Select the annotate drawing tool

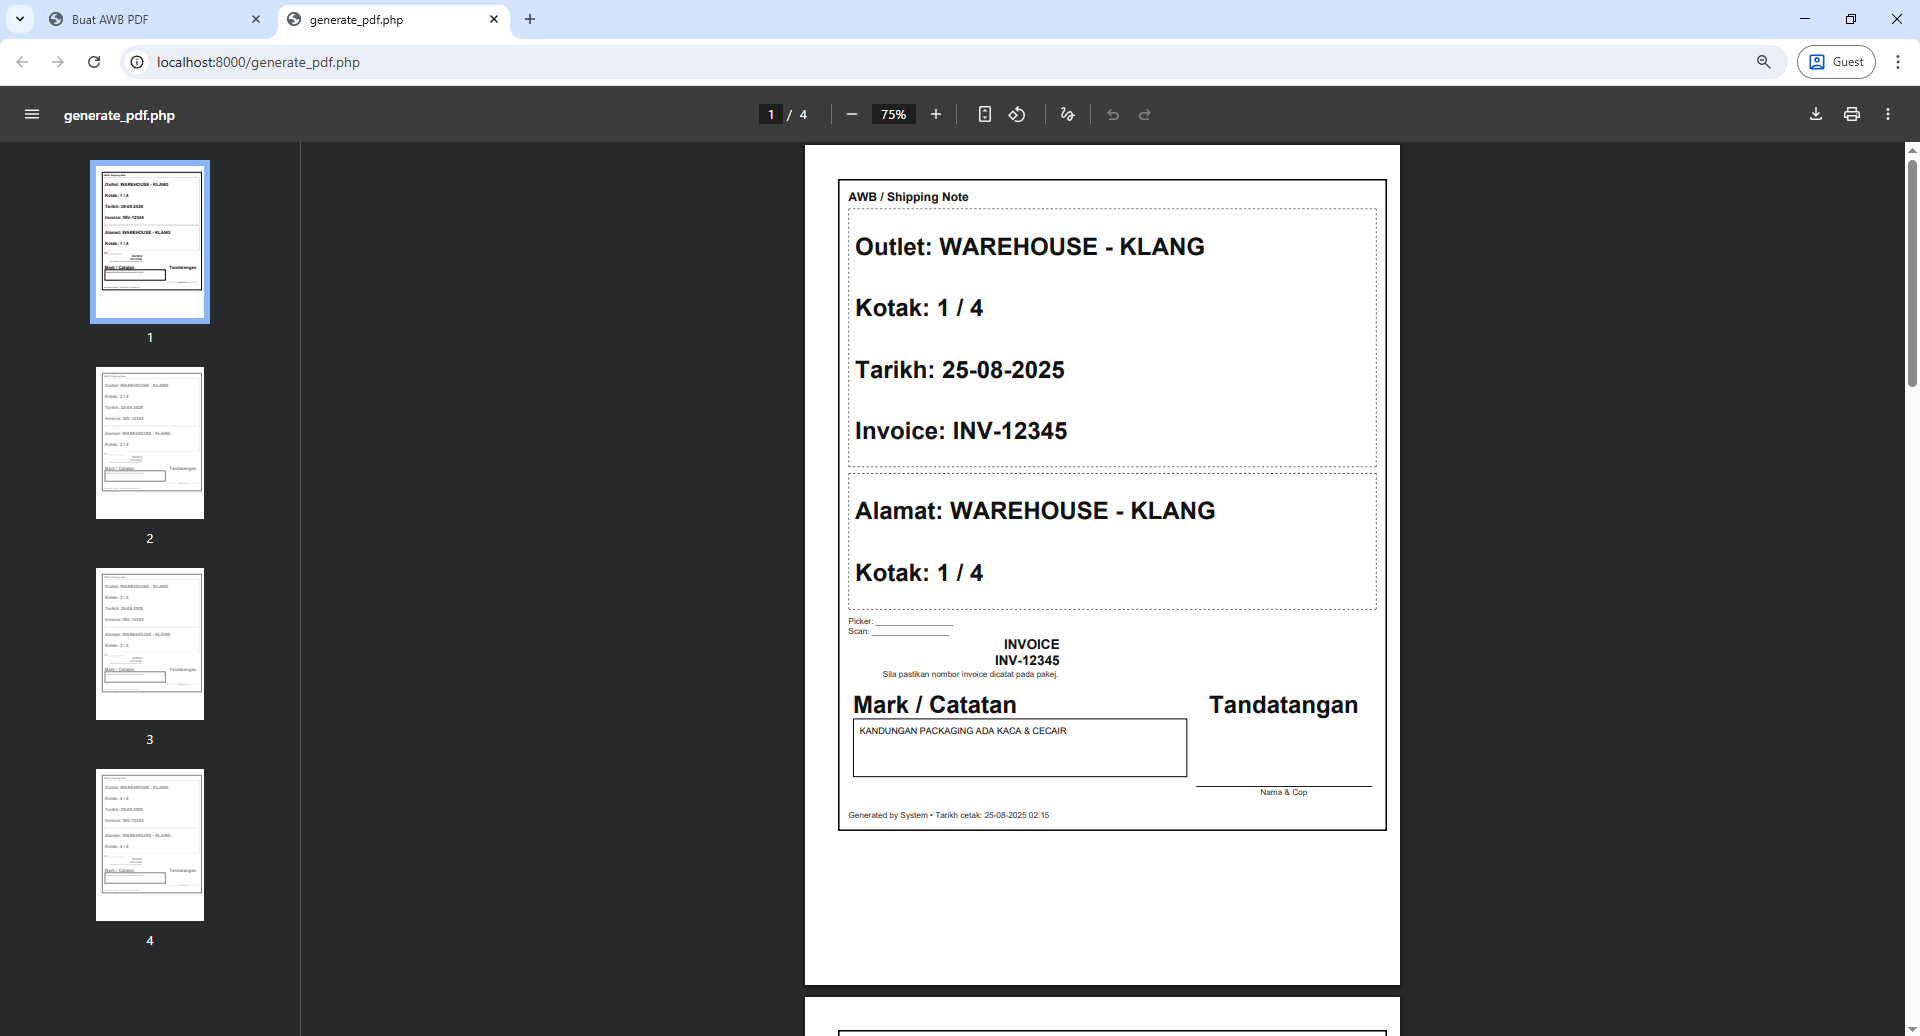[x=1066, y=114]
